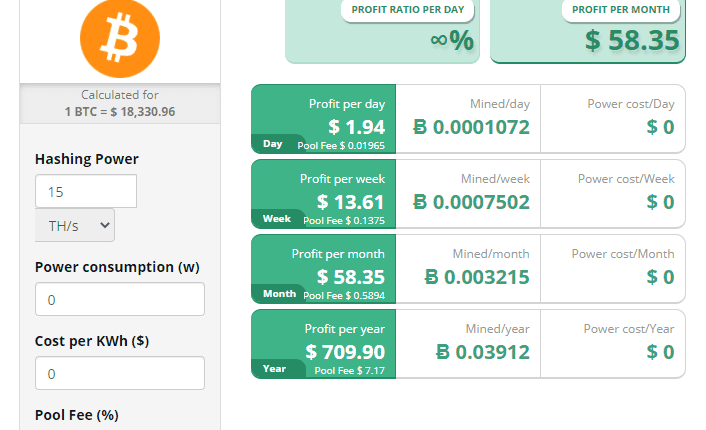This screenshot has width=706, height=430.
Task: Click the Mined/day Bitcoin amount 0.0001072
Action: (x=471, y=127)
